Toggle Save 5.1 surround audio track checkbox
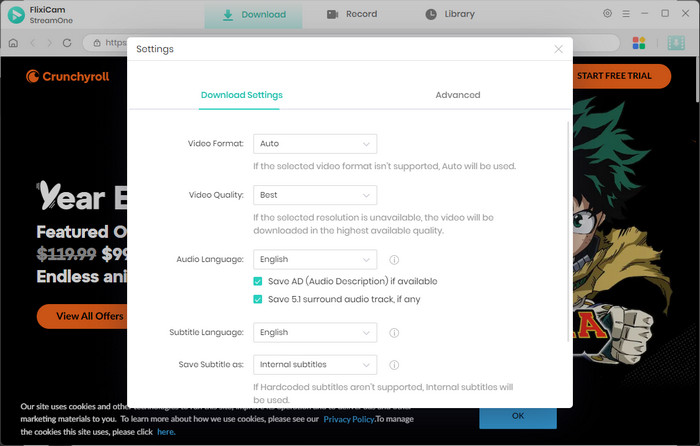700x446 pixels. 258,299
